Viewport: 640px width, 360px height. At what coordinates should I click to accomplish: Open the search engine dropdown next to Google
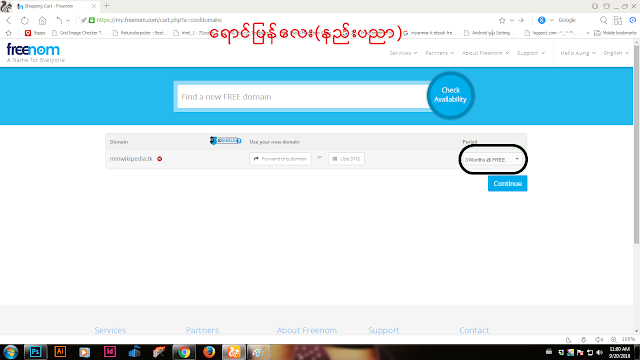point(551,20)
